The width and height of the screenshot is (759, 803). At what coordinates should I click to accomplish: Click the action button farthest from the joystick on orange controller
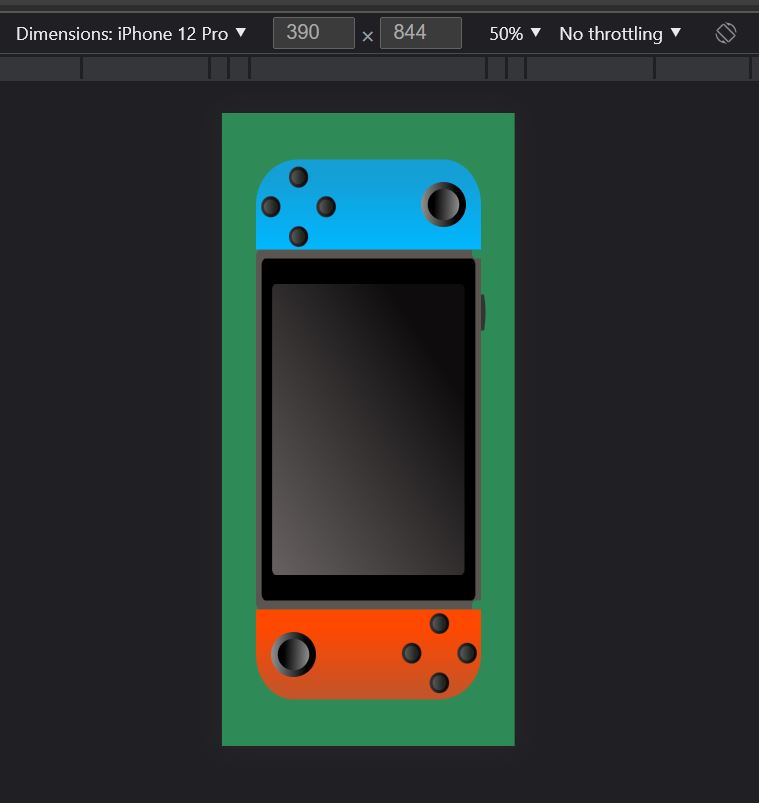(467, 653)
